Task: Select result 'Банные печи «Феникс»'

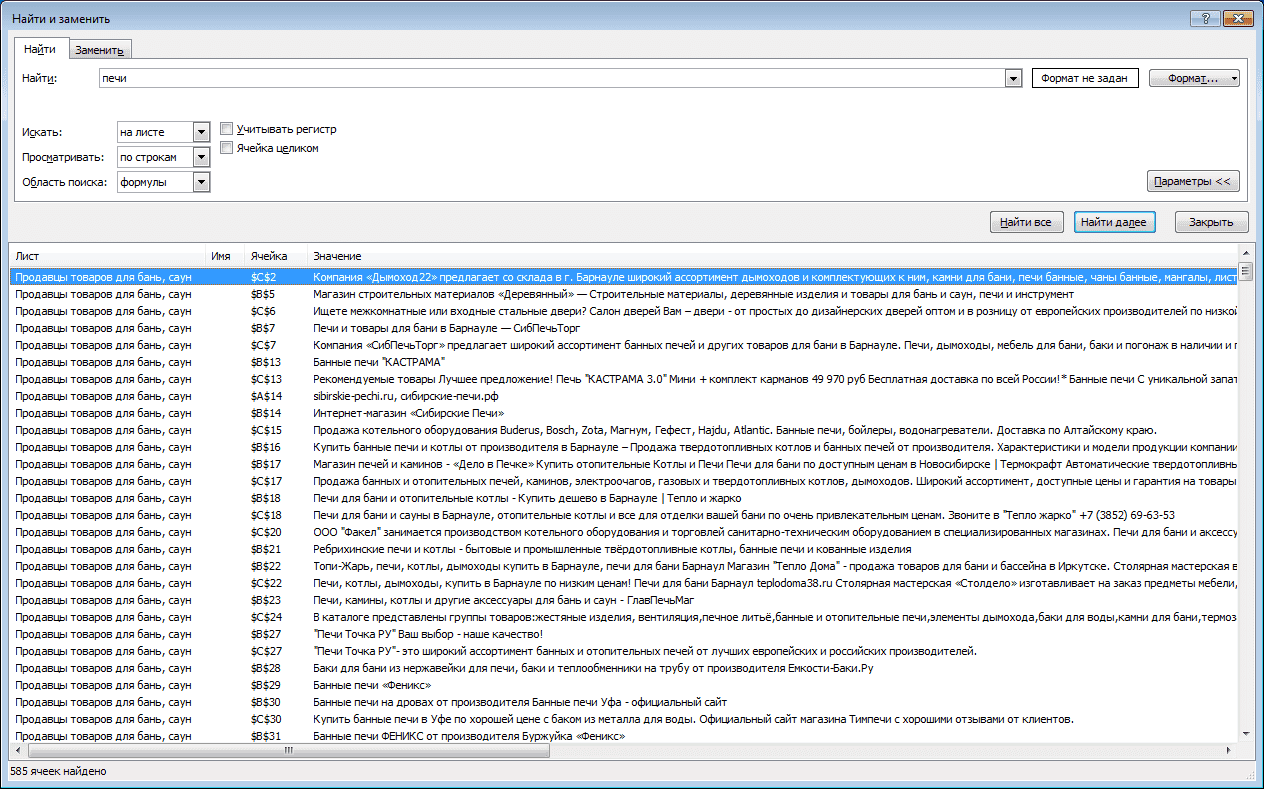Action: click(624, 685)
